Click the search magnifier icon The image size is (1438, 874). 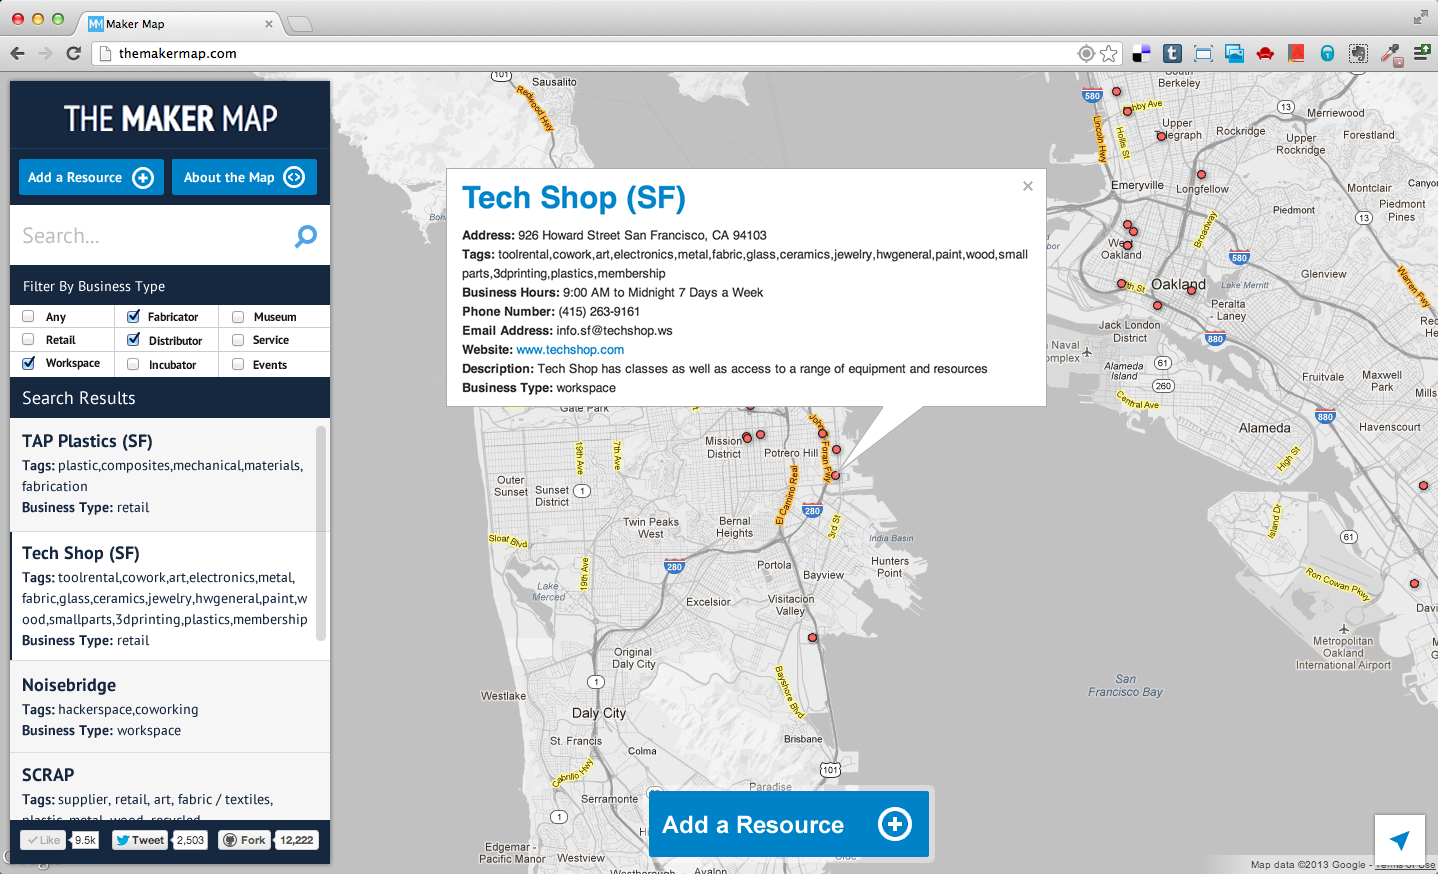coord(306,236)
